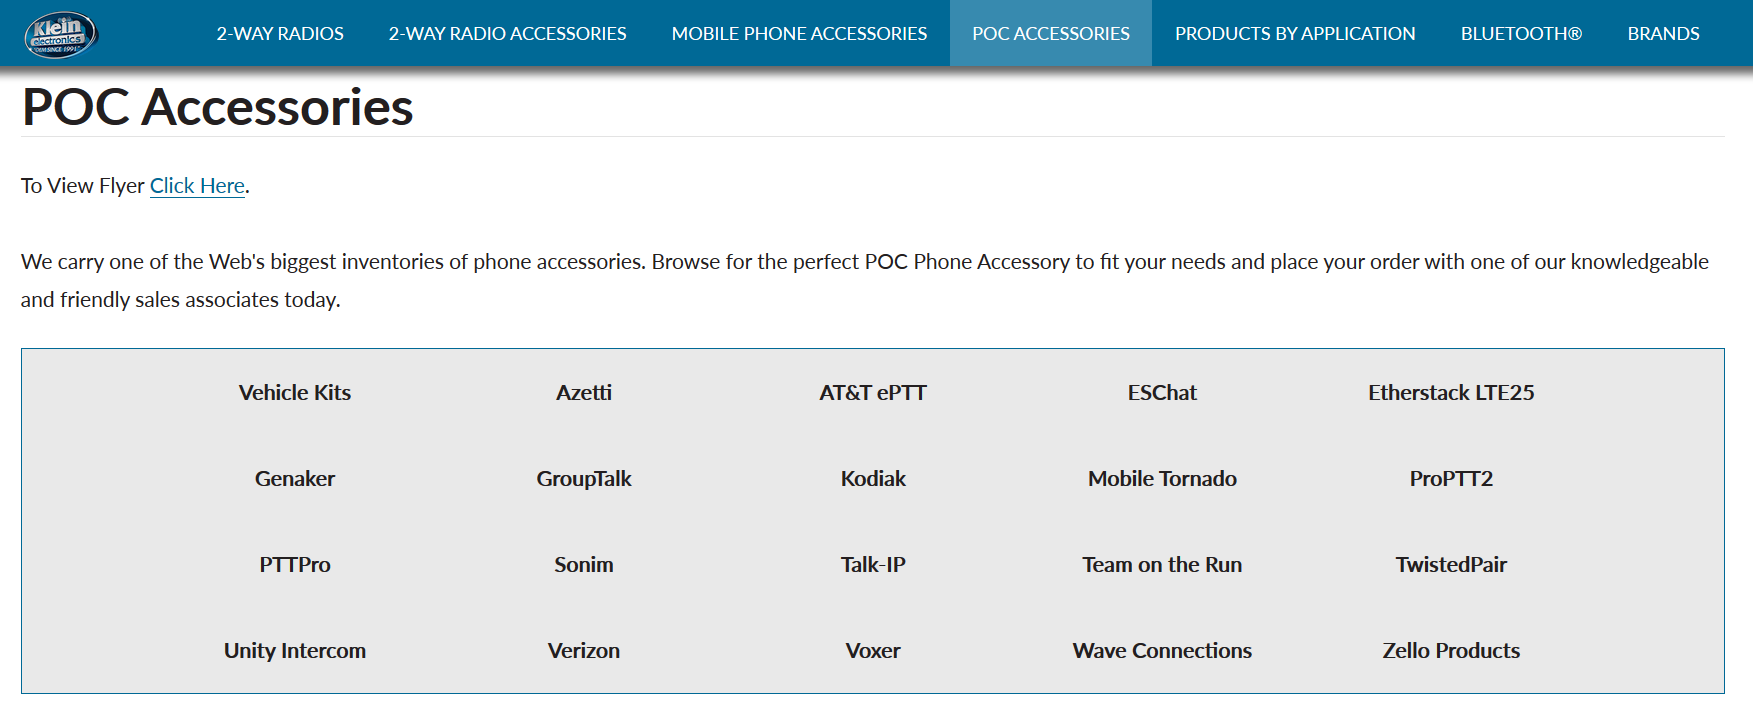Go to AT&T ePTT accessories
This screenshot has width=1753, height=725.
[x=873, y=393]
